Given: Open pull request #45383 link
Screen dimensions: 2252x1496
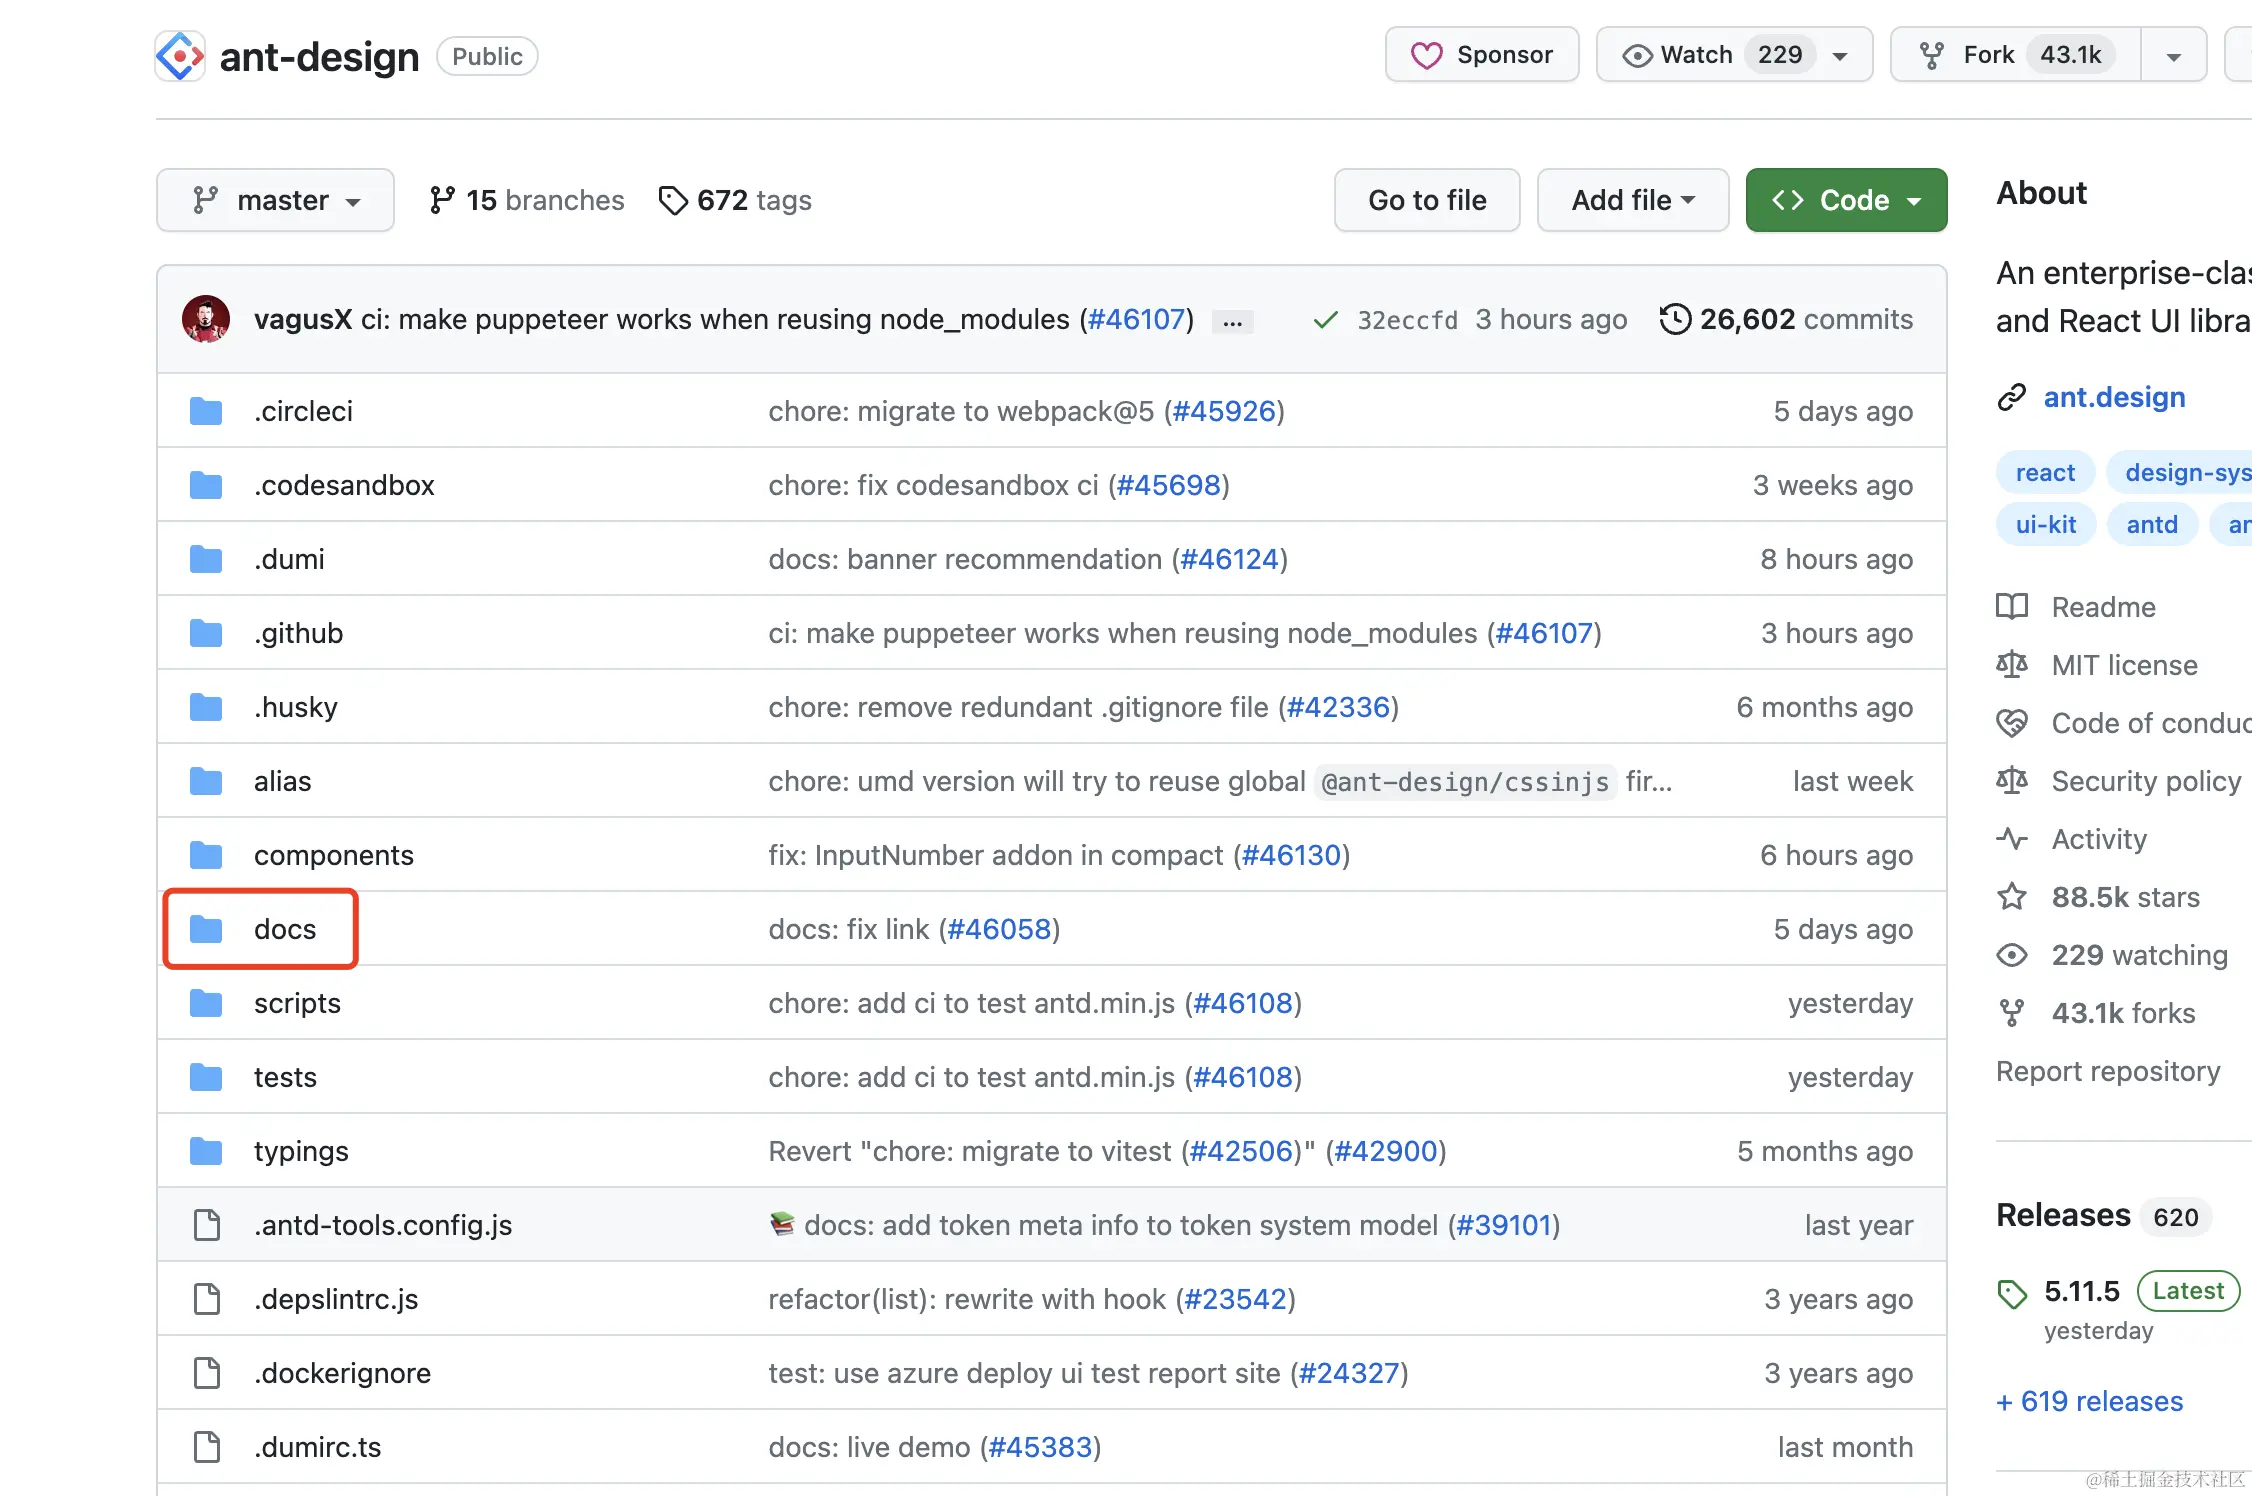Looking at the screenshot, I should tap(1040, 1447).
